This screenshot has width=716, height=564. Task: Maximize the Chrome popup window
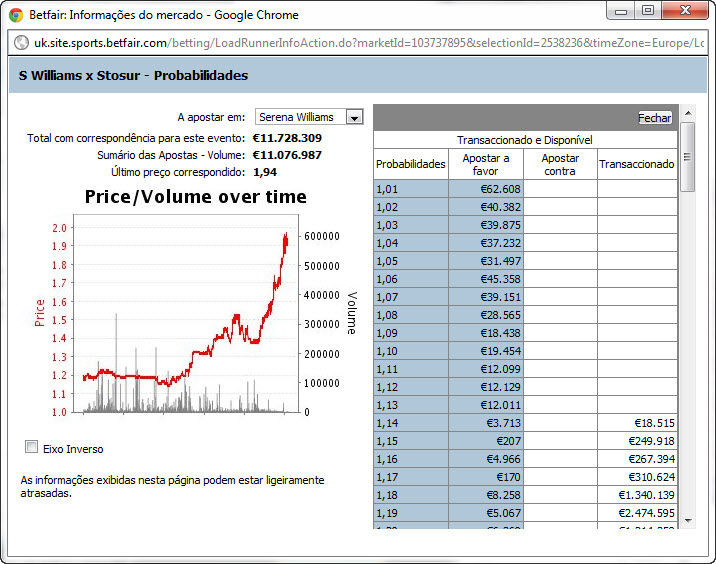click(648, 11)
